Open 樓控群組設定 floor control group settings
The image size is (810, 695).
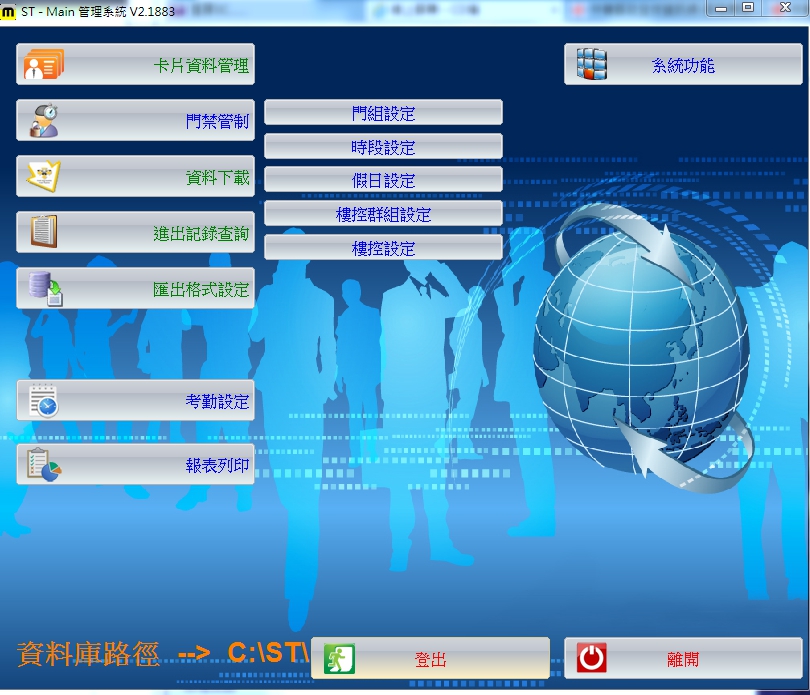coord(383,214)
